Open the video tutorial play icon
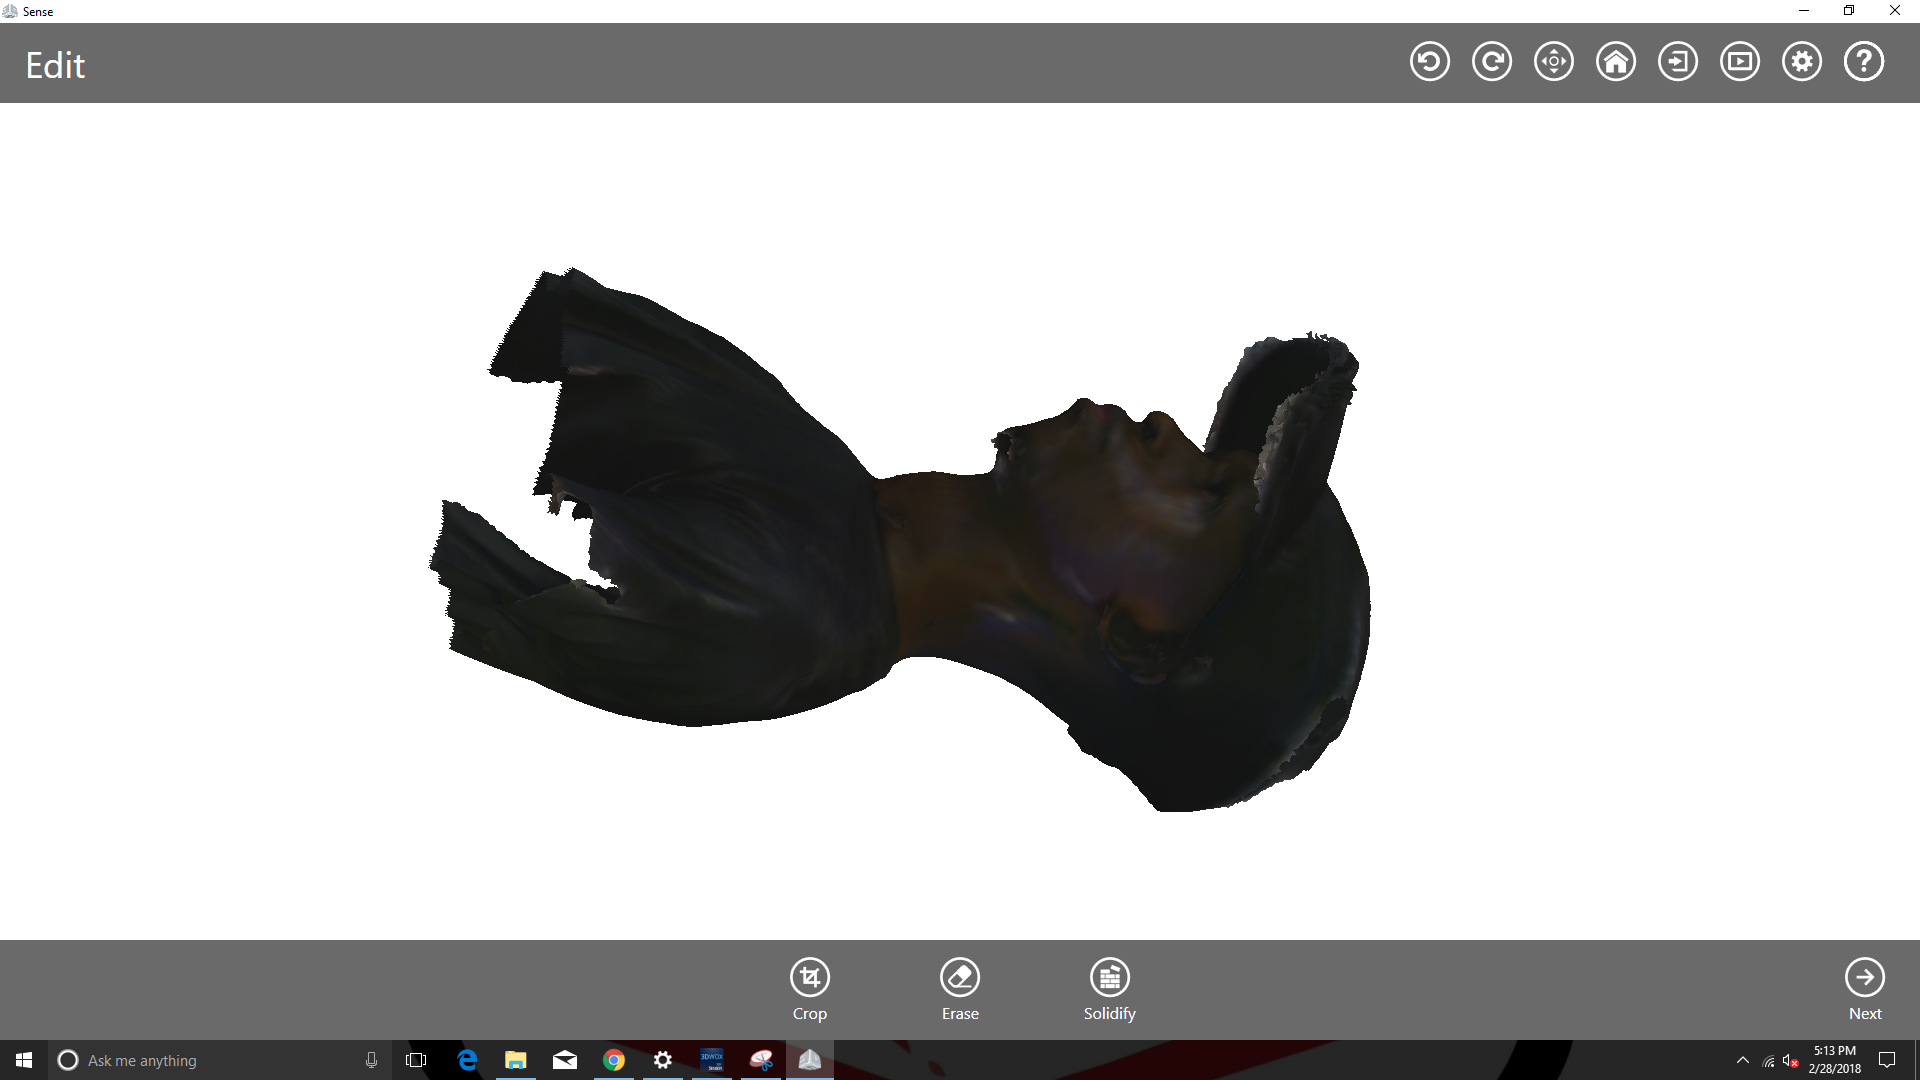Image resolution: width=1920 pixels, height=1080 pixels. click(x=1740, y=62)
